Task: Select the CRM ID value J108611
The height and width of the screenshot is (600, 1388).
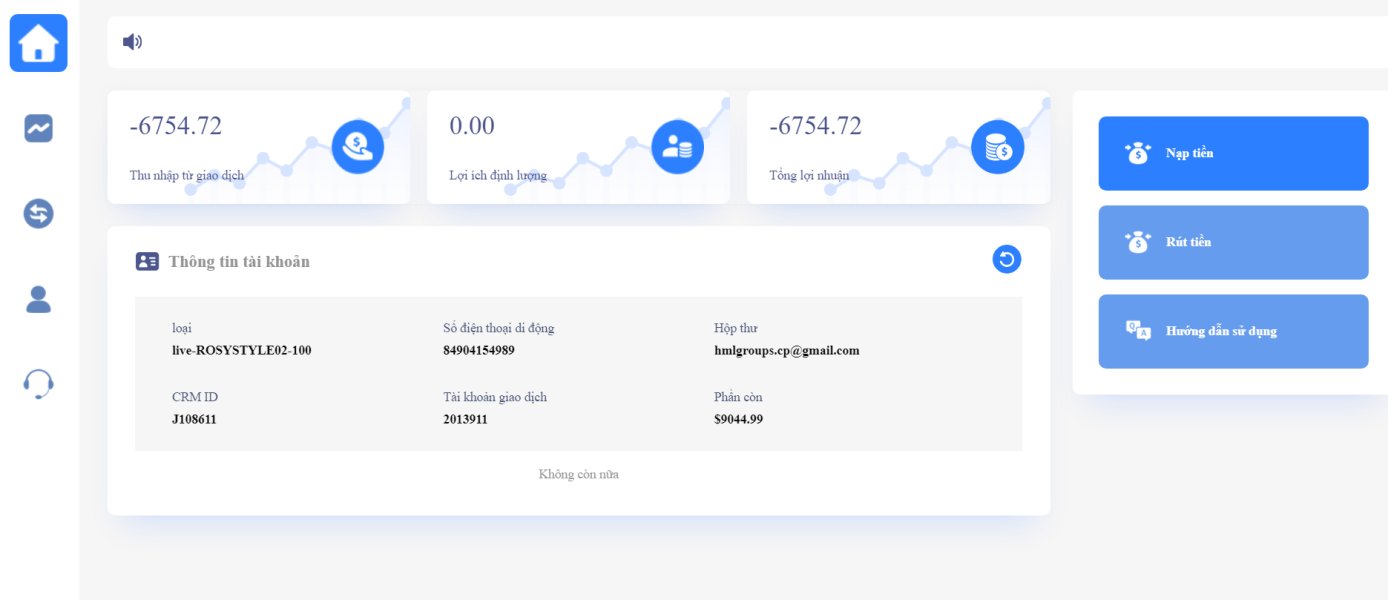Action: [x=194, y=420]
